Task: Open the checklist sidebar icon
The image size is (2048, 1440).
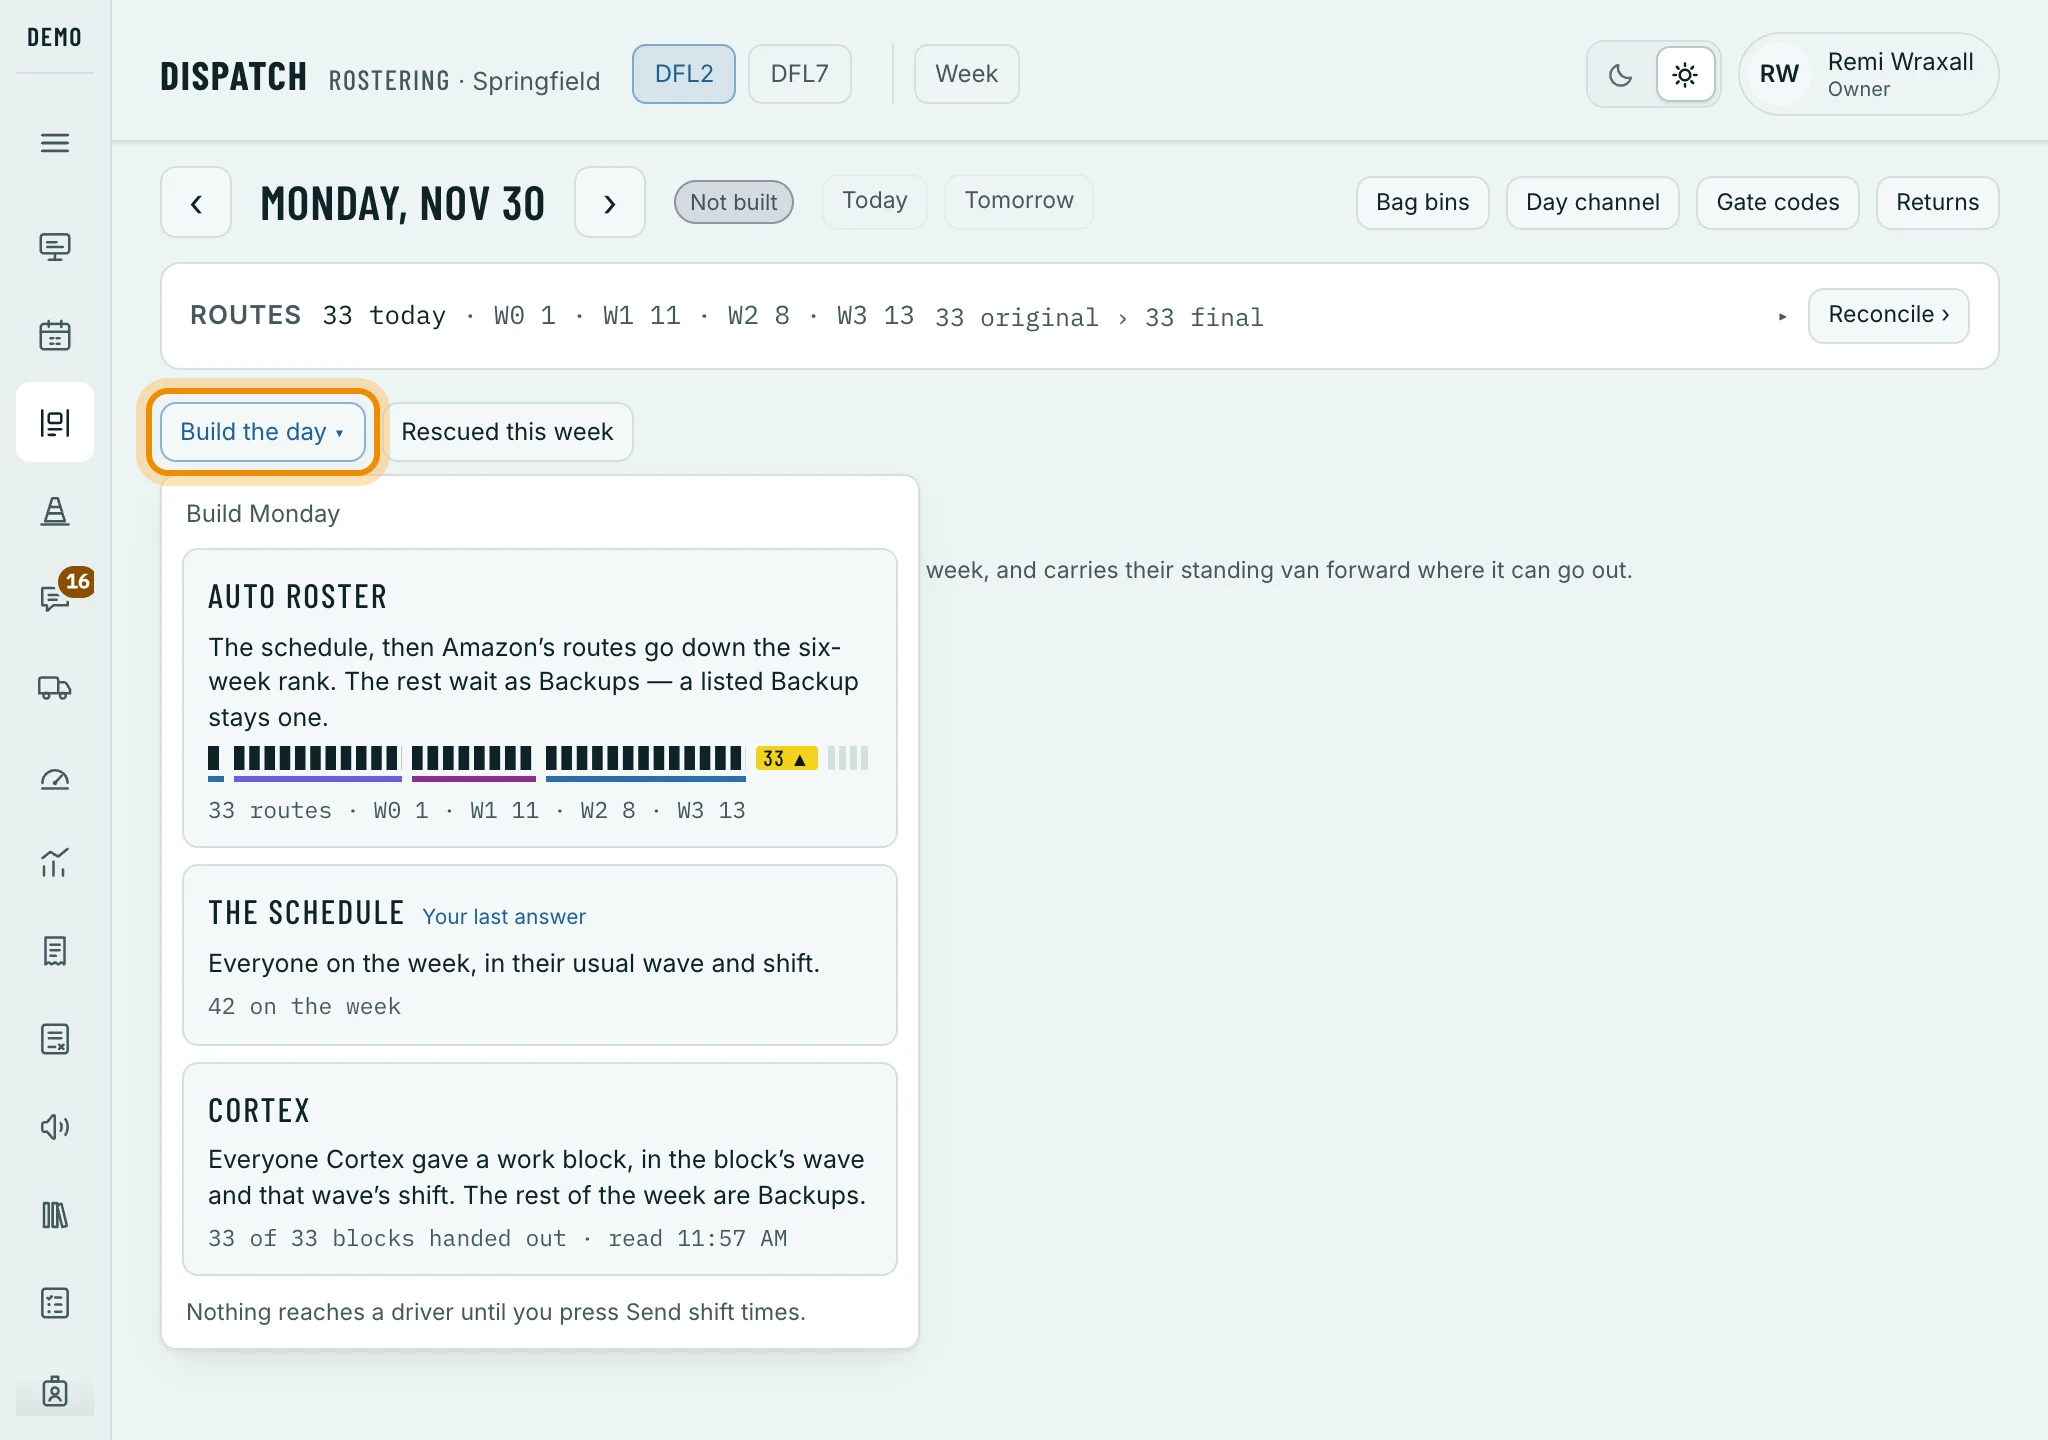Action: pyautogui.click(x=55, y=1303)
